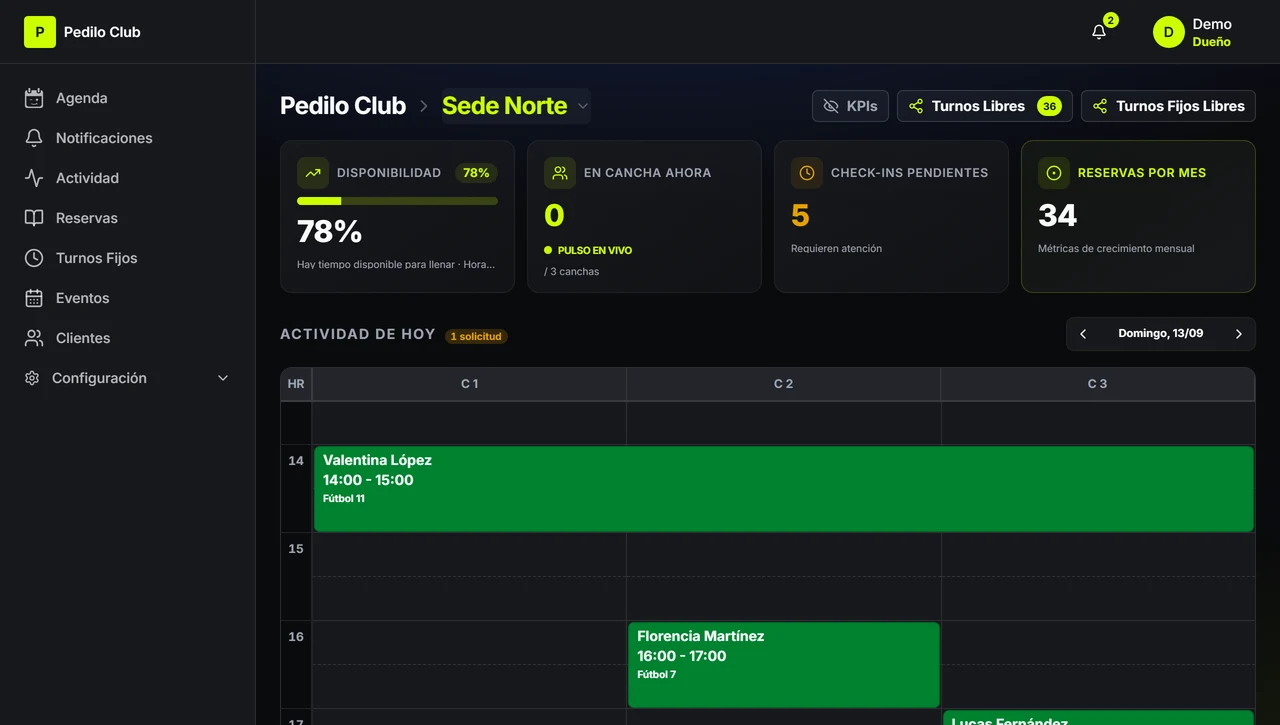Click the Check-ins Pendientes clock icon
This screenshot has height=725, width=1280.
[x=807, y=173]
